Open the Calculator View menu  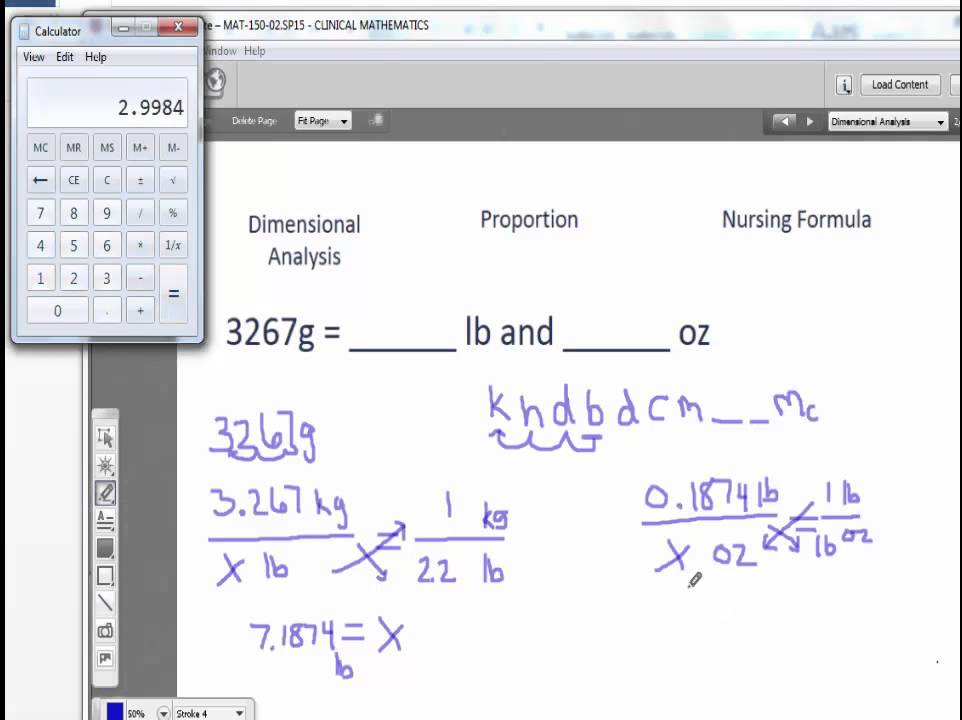(34, 57)
